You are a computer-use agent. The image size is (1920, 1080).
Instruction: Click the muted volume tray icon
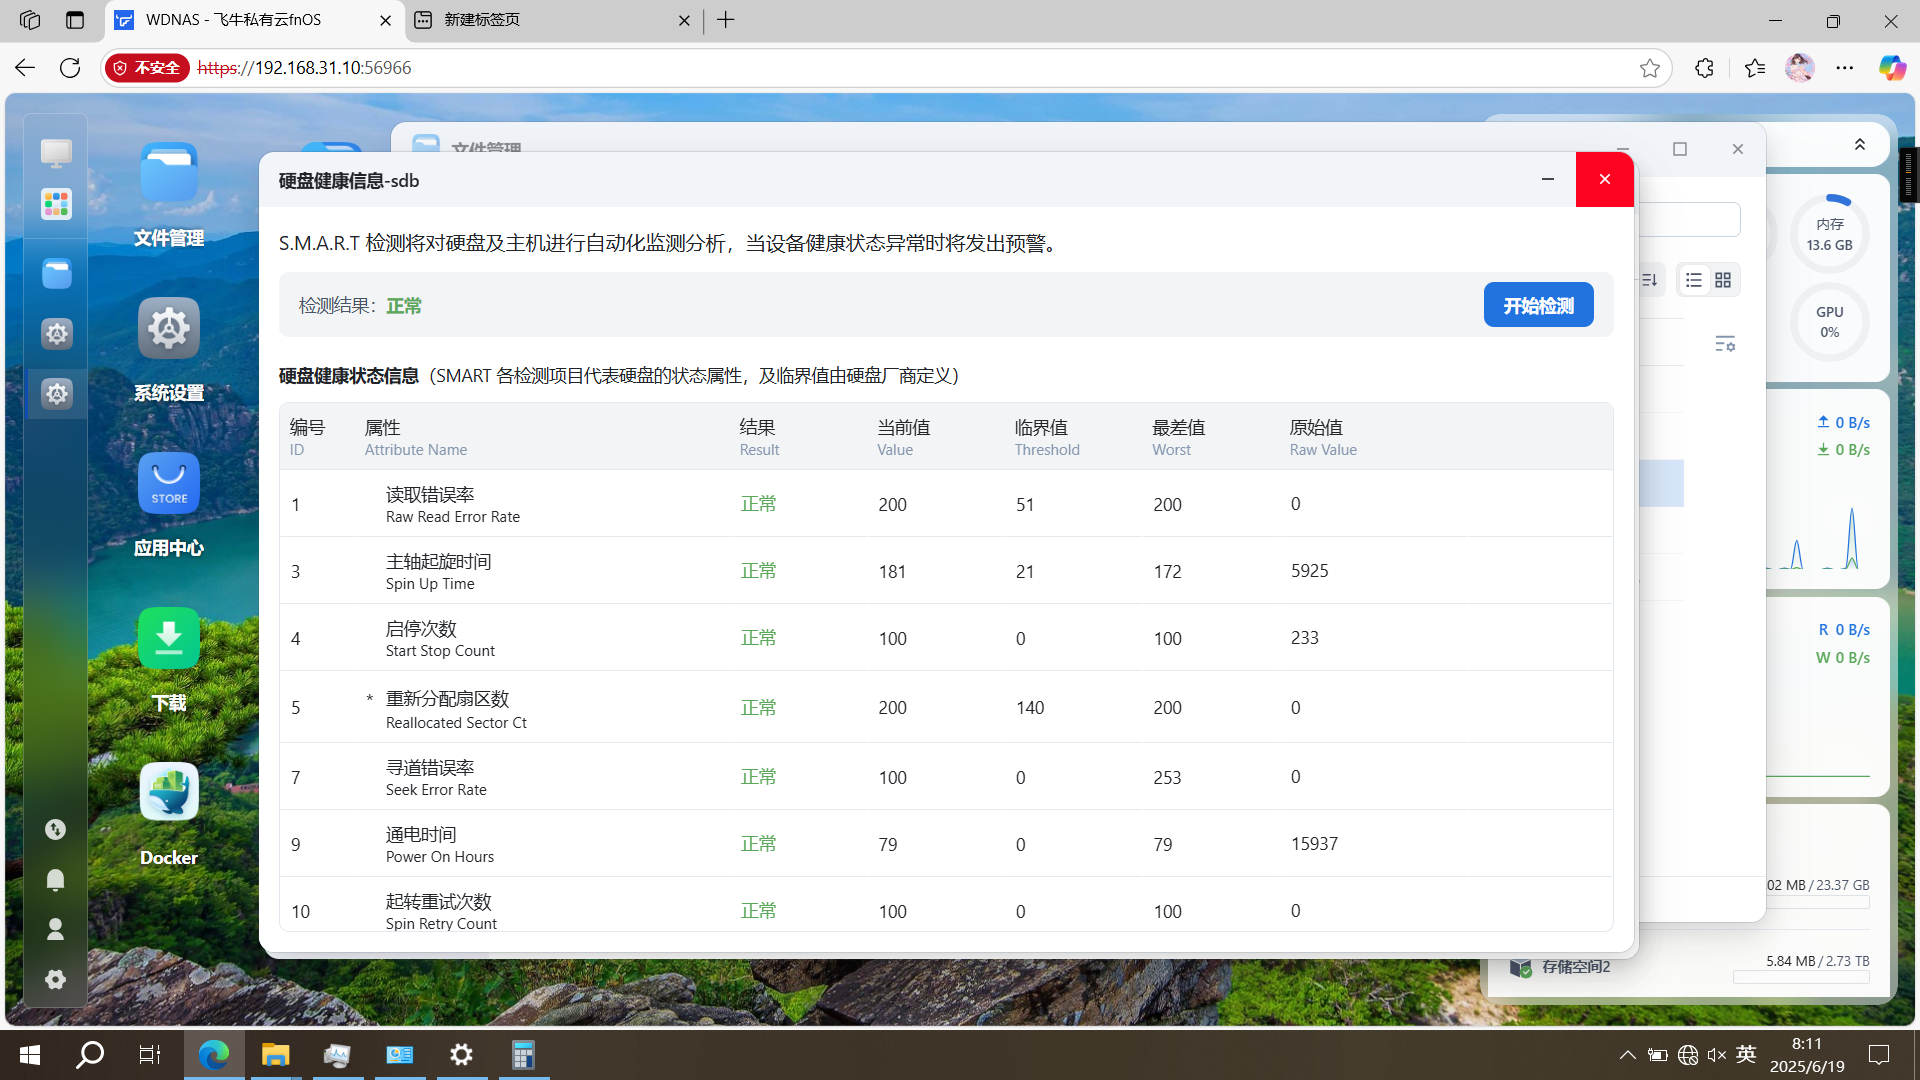pyautogui.click(x=1717, y=1054)
